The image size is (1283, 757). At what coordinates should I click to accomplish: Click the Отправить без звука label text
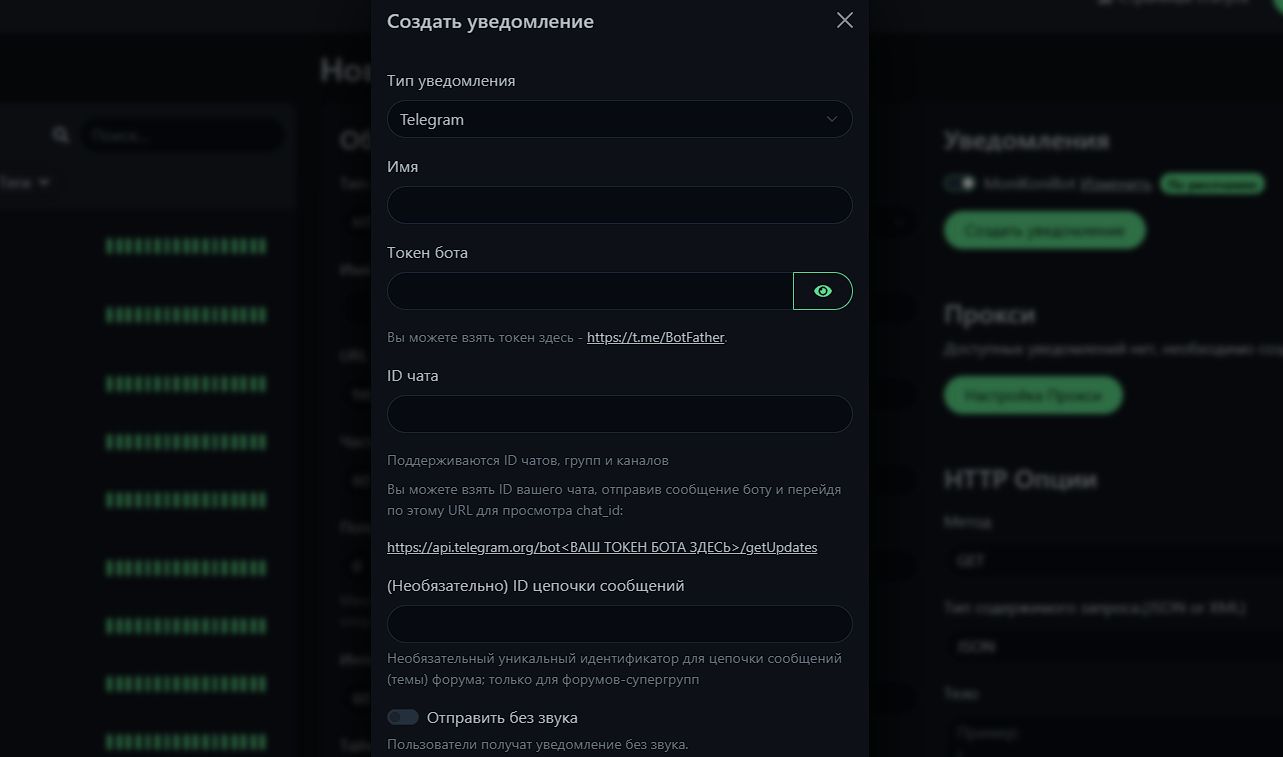click(x=502, y=718)
